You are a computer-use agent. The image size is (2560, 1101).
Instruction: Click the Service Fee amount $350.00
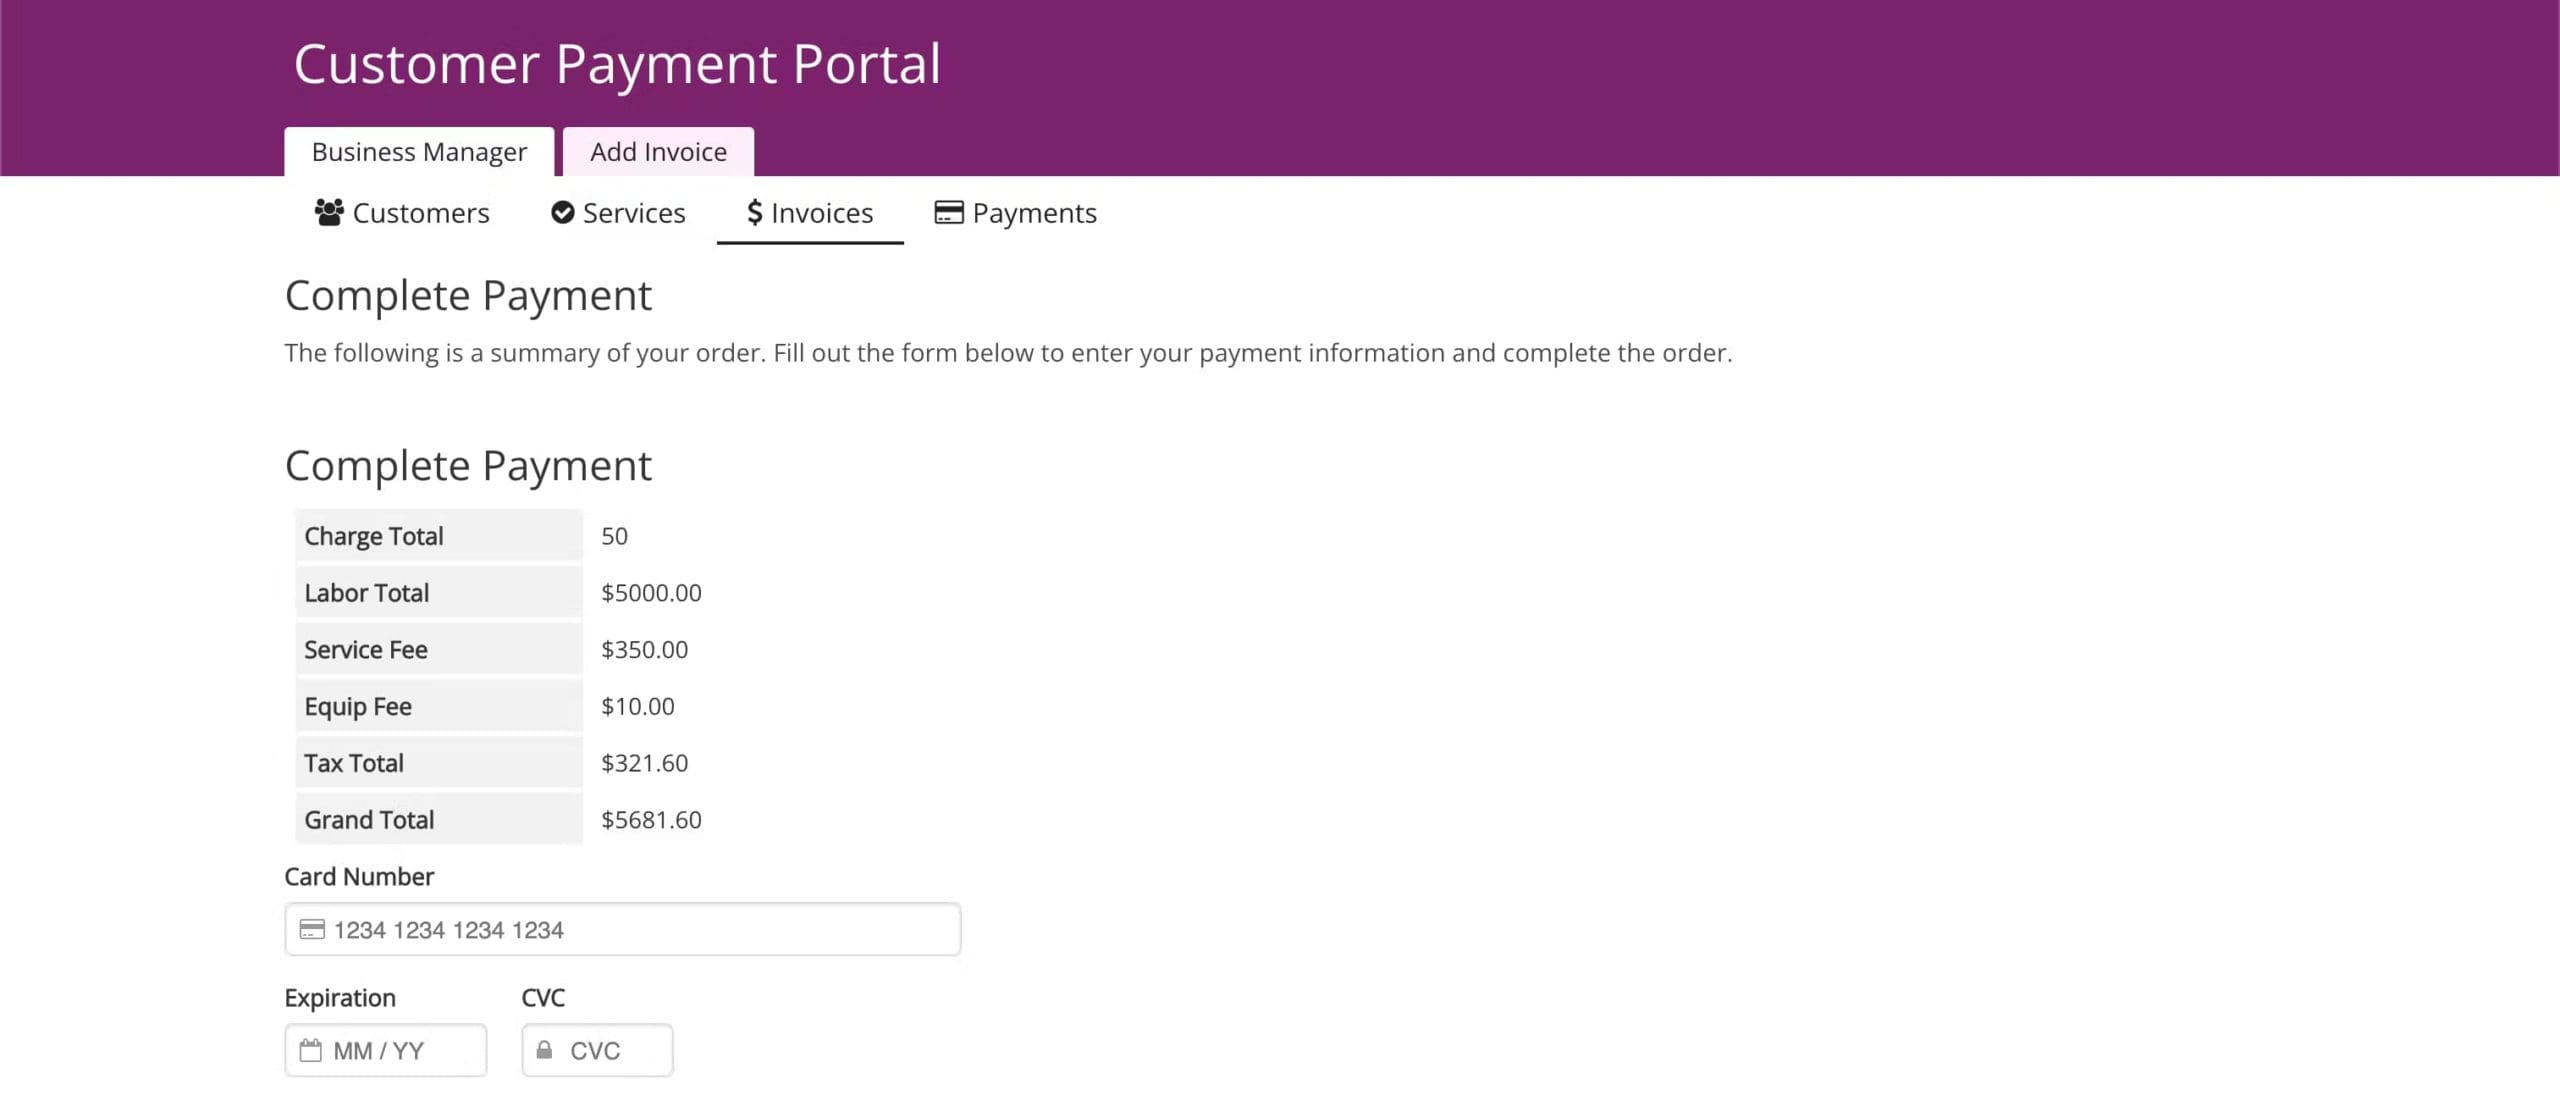pyautogui.click(x=644, y=650)
